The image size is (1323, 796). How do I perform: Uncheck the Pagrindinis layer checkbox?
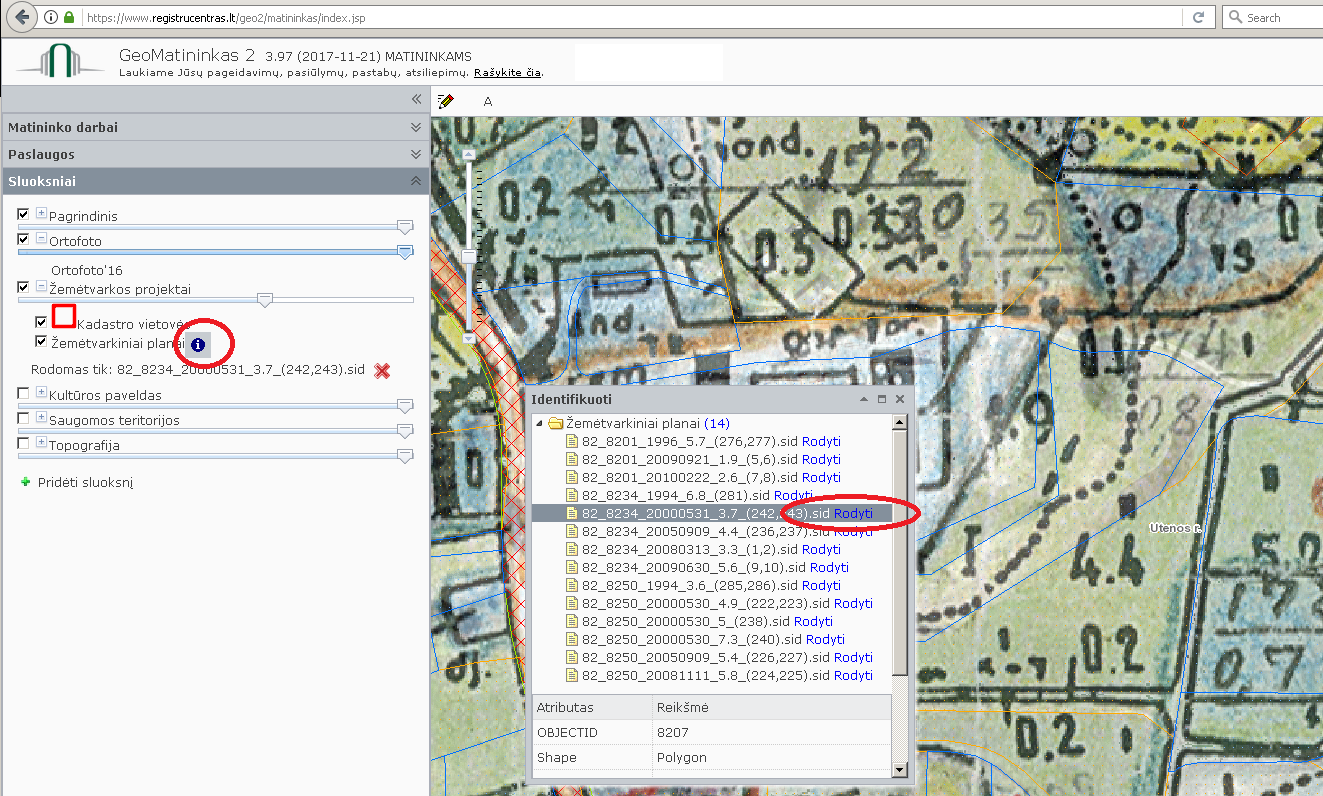click(23, 213)
